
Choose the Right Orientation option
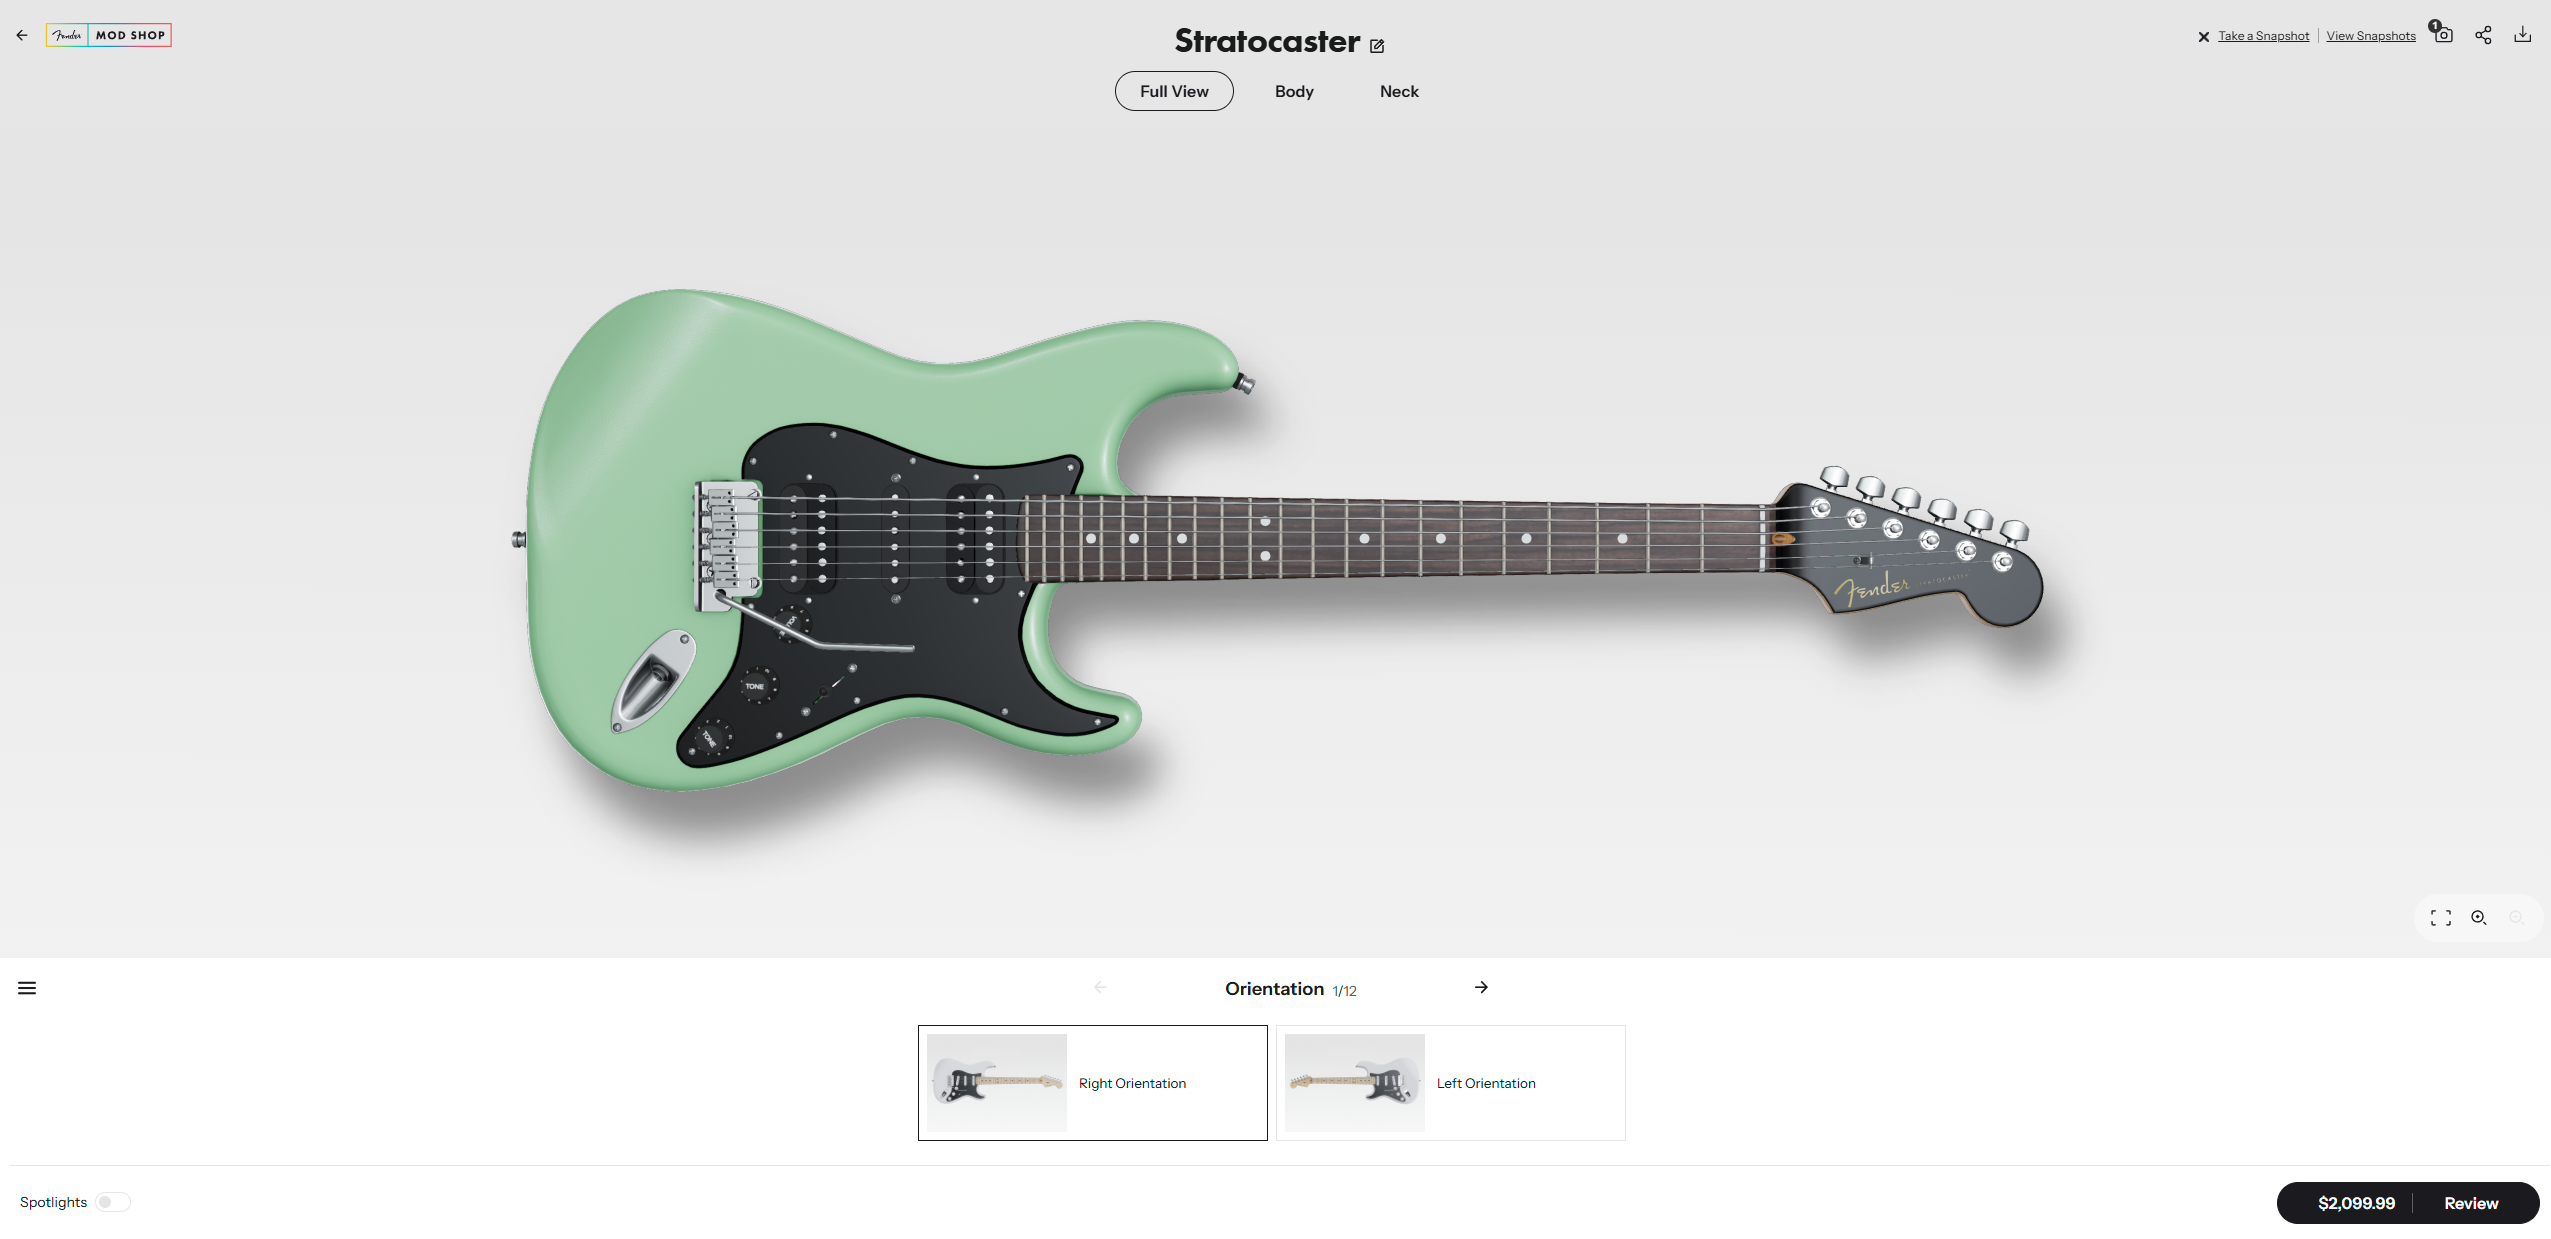(1093, 1083)
